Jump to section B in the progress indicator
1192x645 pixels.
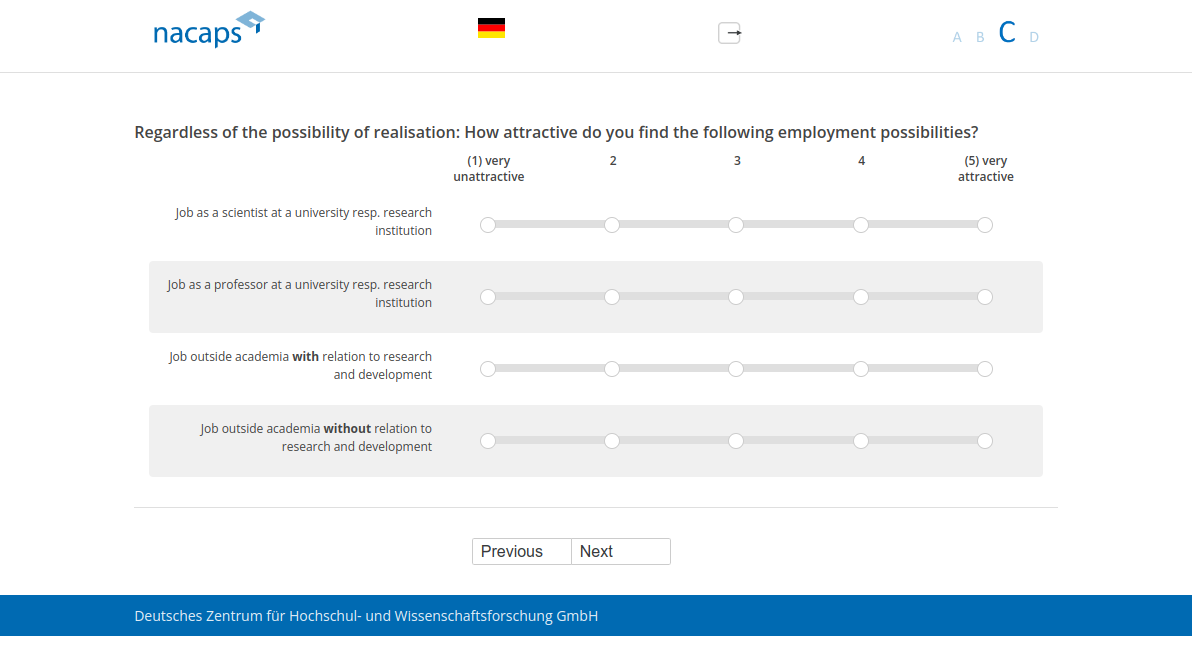(x=980, y=37)
